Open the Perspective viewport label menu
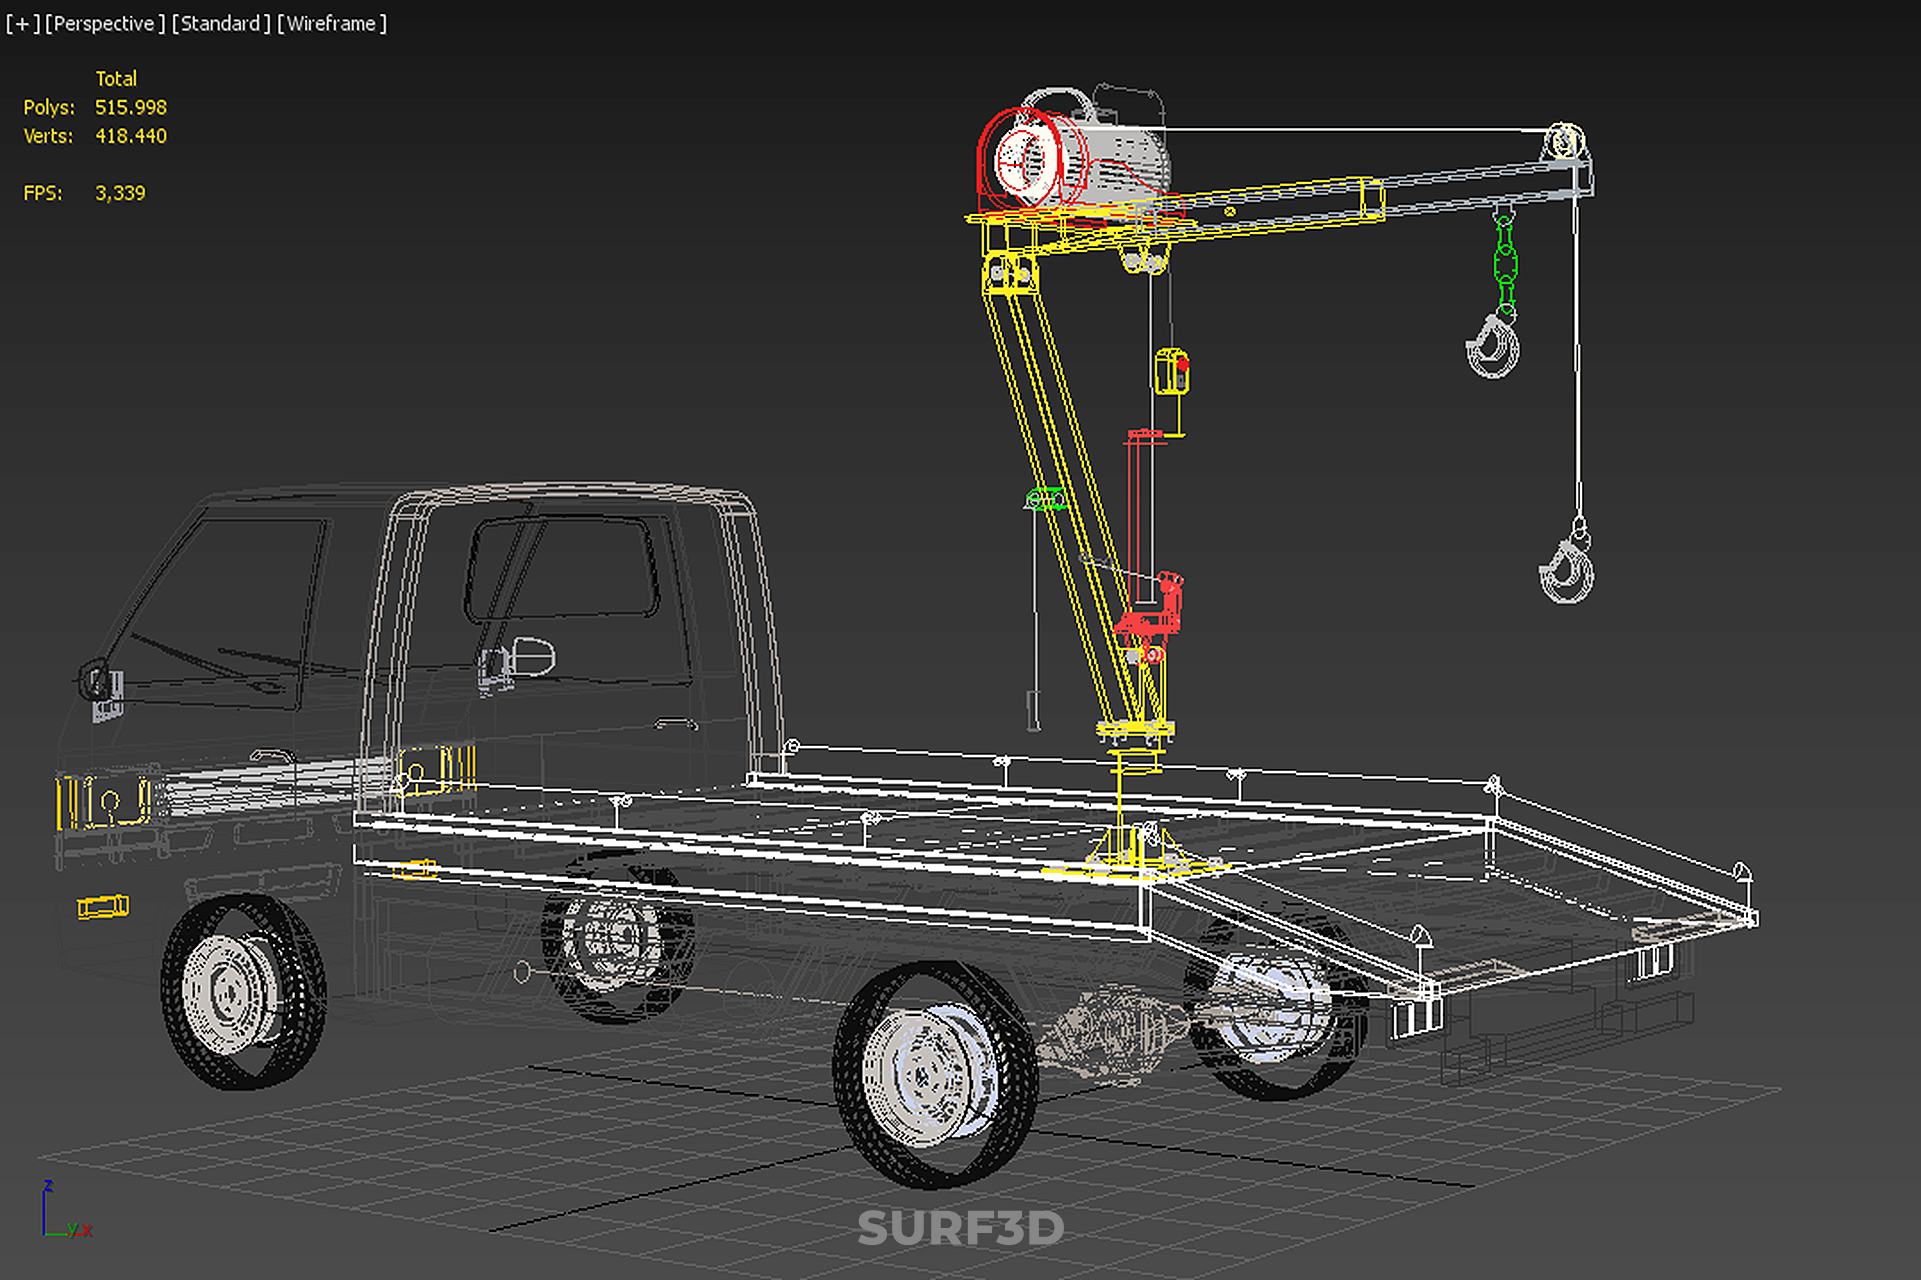 pos(105,23)
